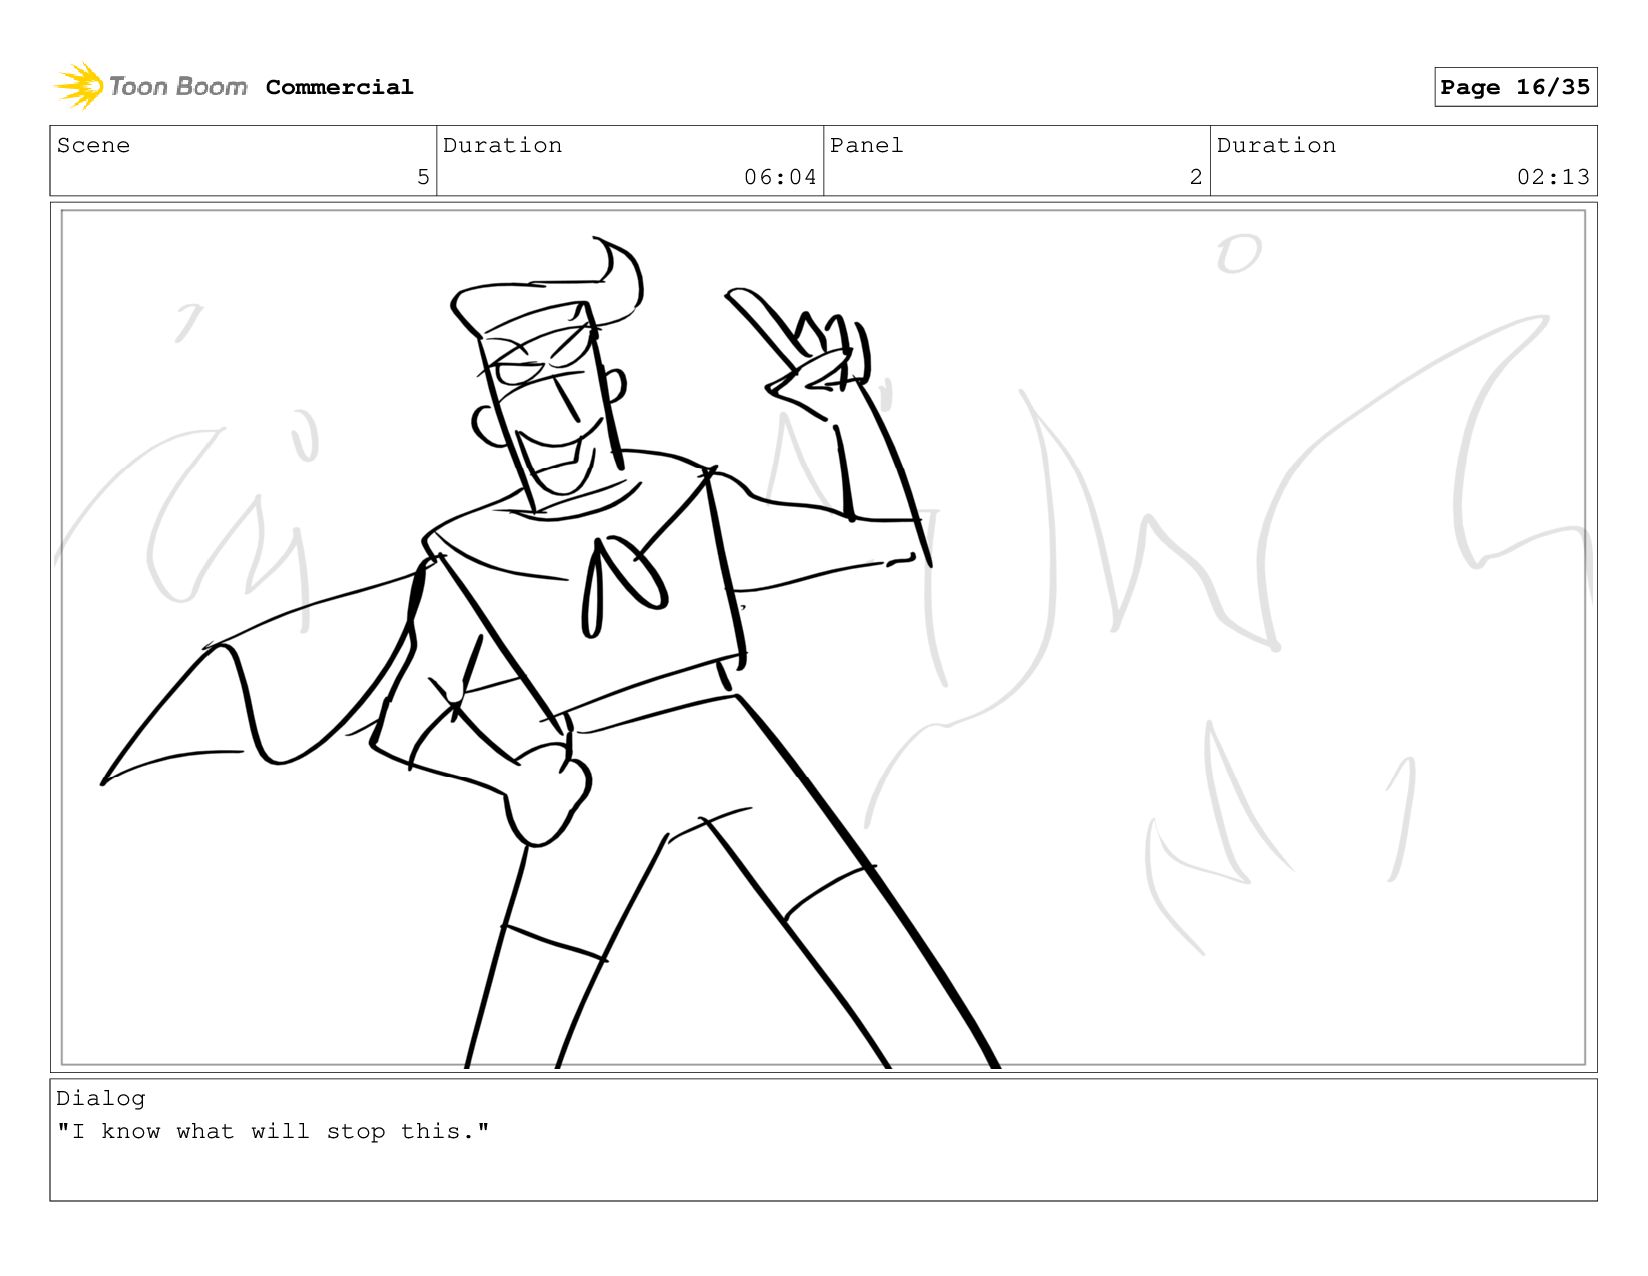Click the "Scene" header label
1648x1276 pixels.
[x=93, y=145]
